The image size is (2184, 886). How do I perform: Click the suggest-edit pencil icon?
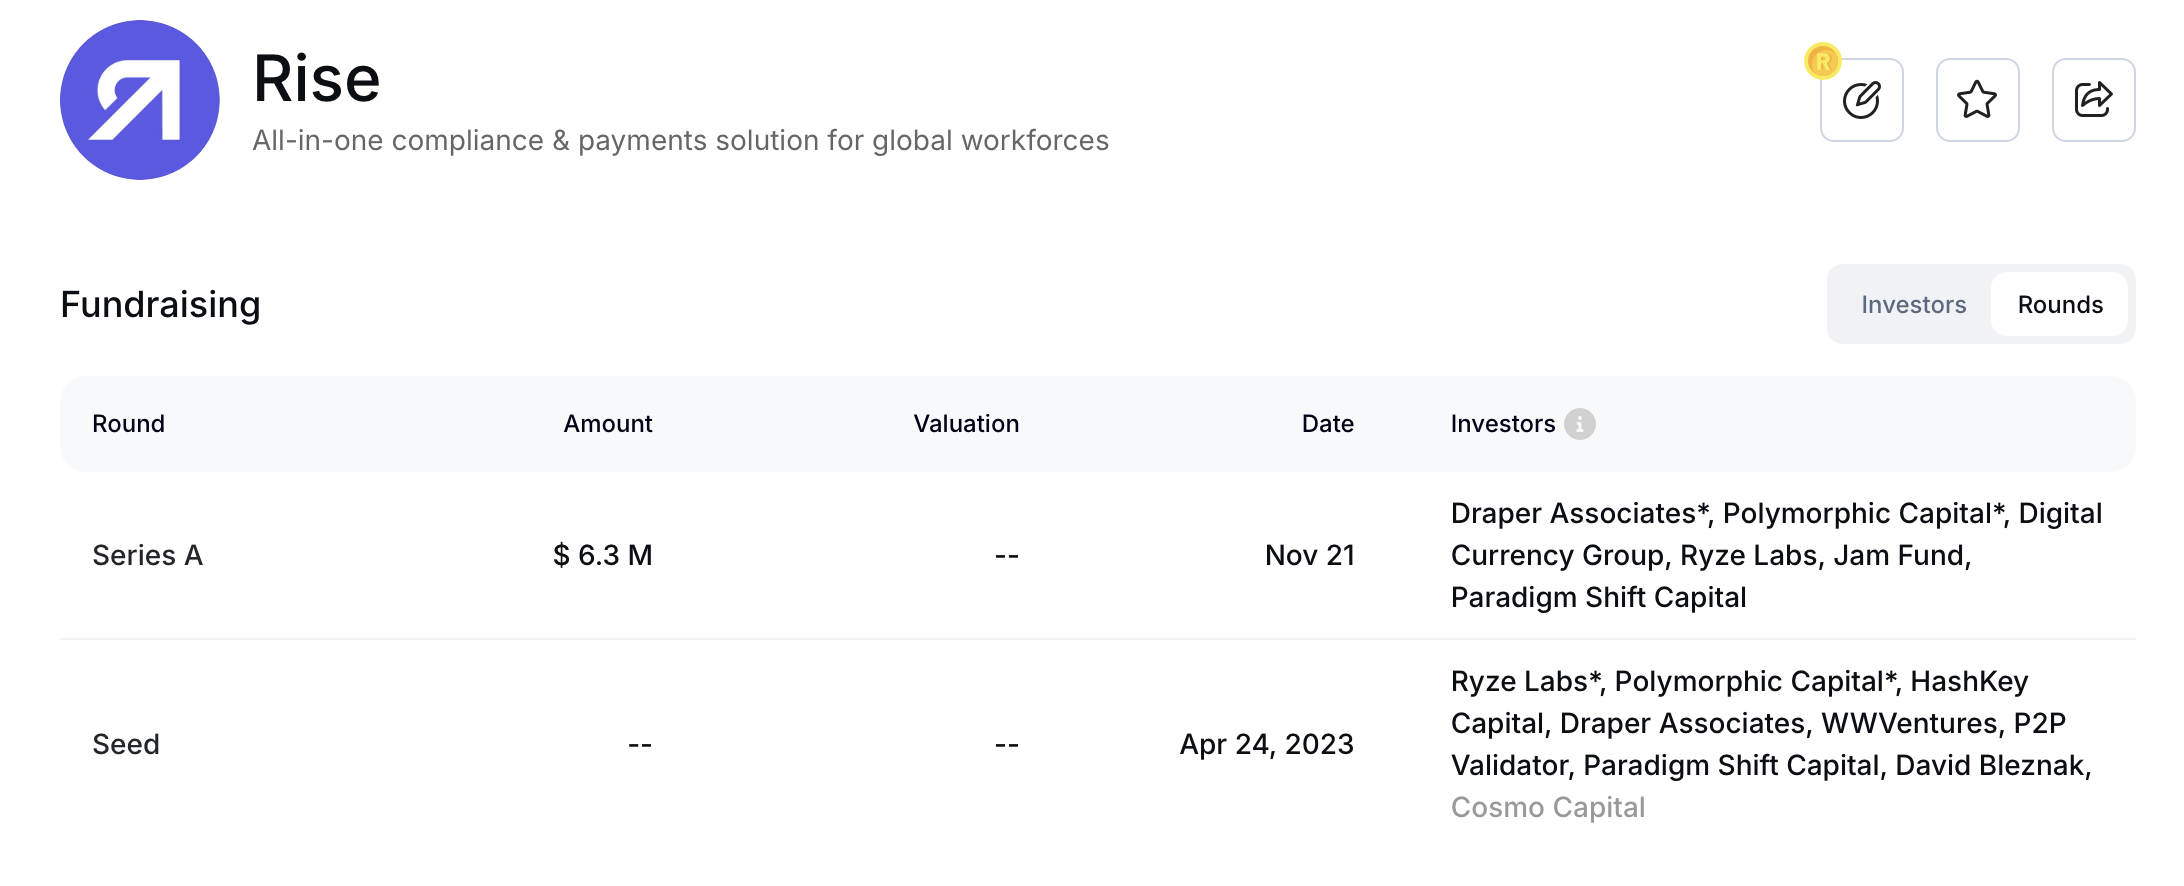click(x=1861, y=100)
